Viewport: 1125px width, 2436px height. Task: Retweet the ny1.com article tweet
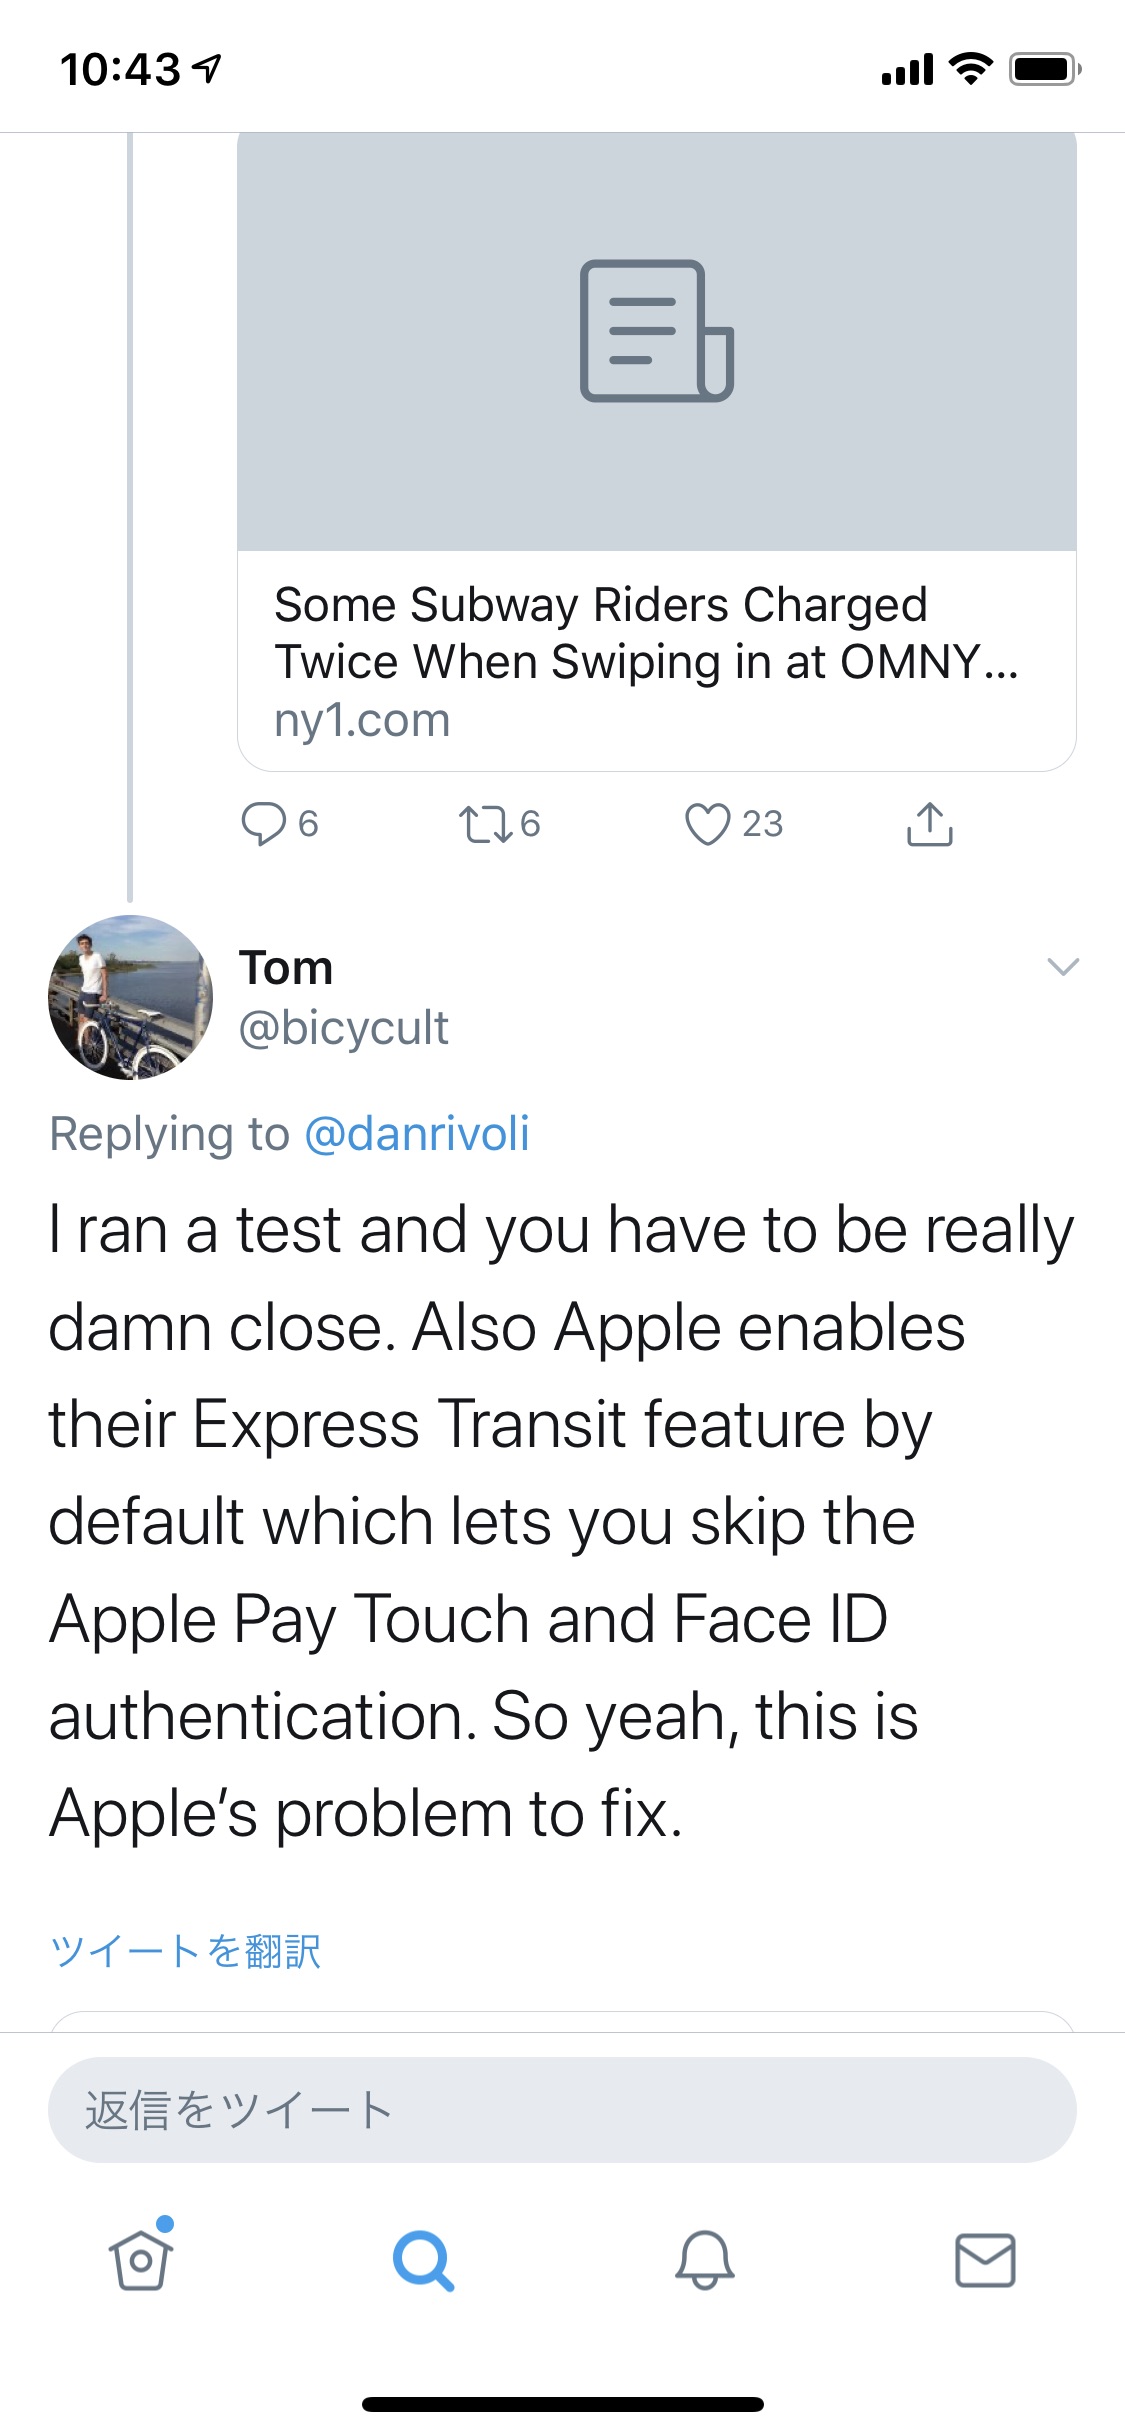tap(485, 825)
